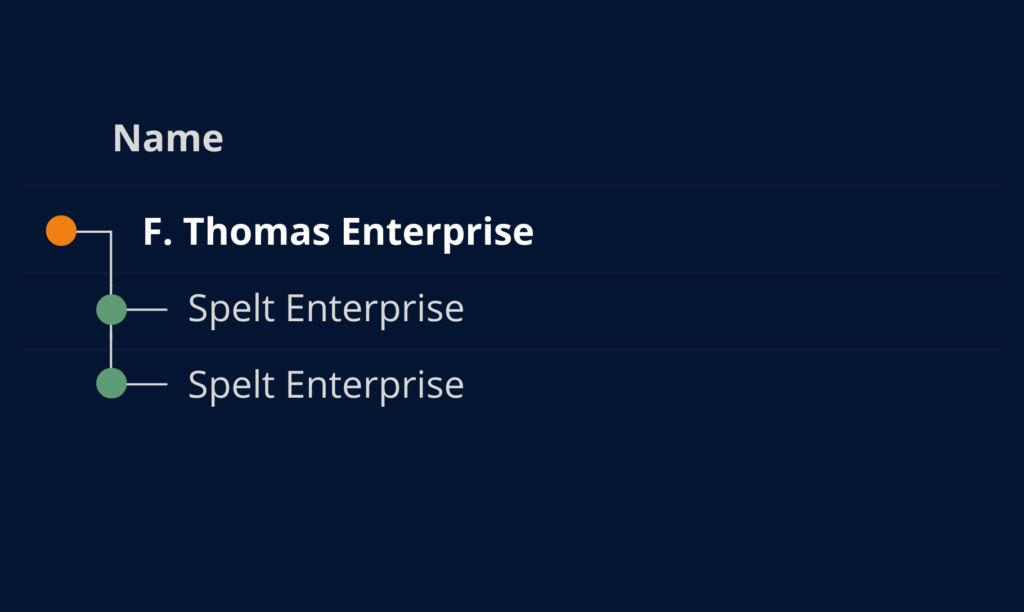
Task: Open the second Spelt Enterprise child entry
Action: coord(326,384)
